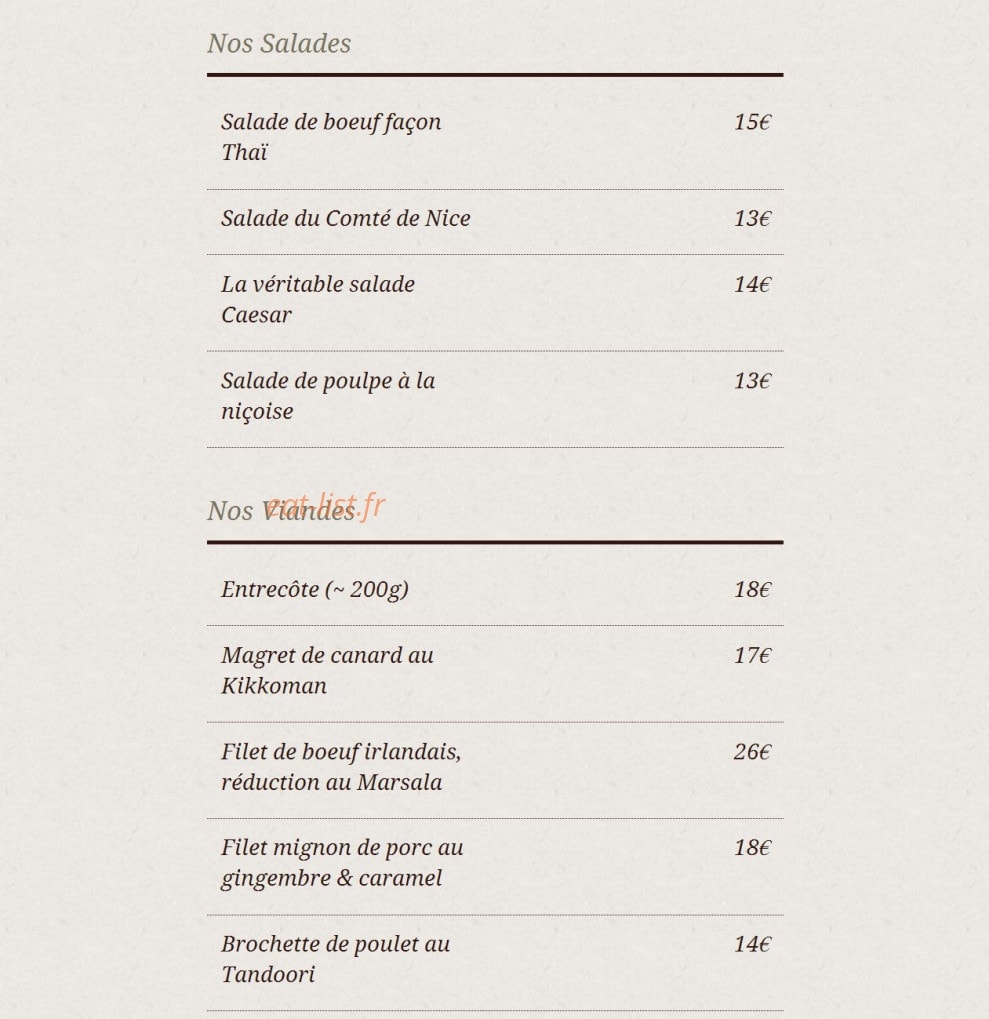The width and height of the screenshot is (989, 1019).
Task: Click the eat-list.fr watermark link
Action: 326,505
